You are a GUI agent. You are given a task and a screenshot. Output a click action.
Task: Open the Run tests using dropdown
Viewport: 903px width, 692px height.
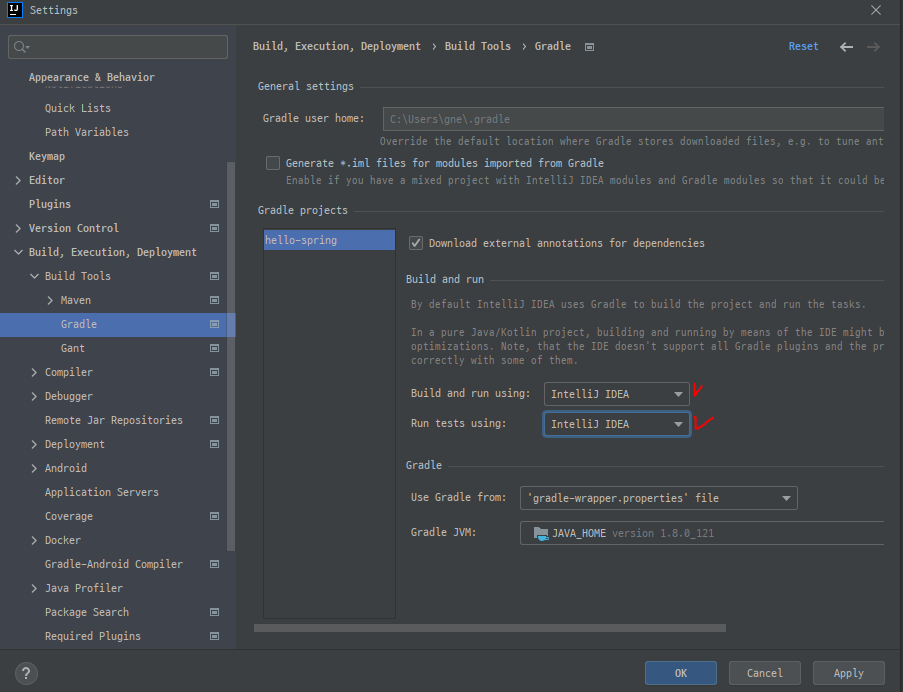pyautogui.click(x=616, y=424)
